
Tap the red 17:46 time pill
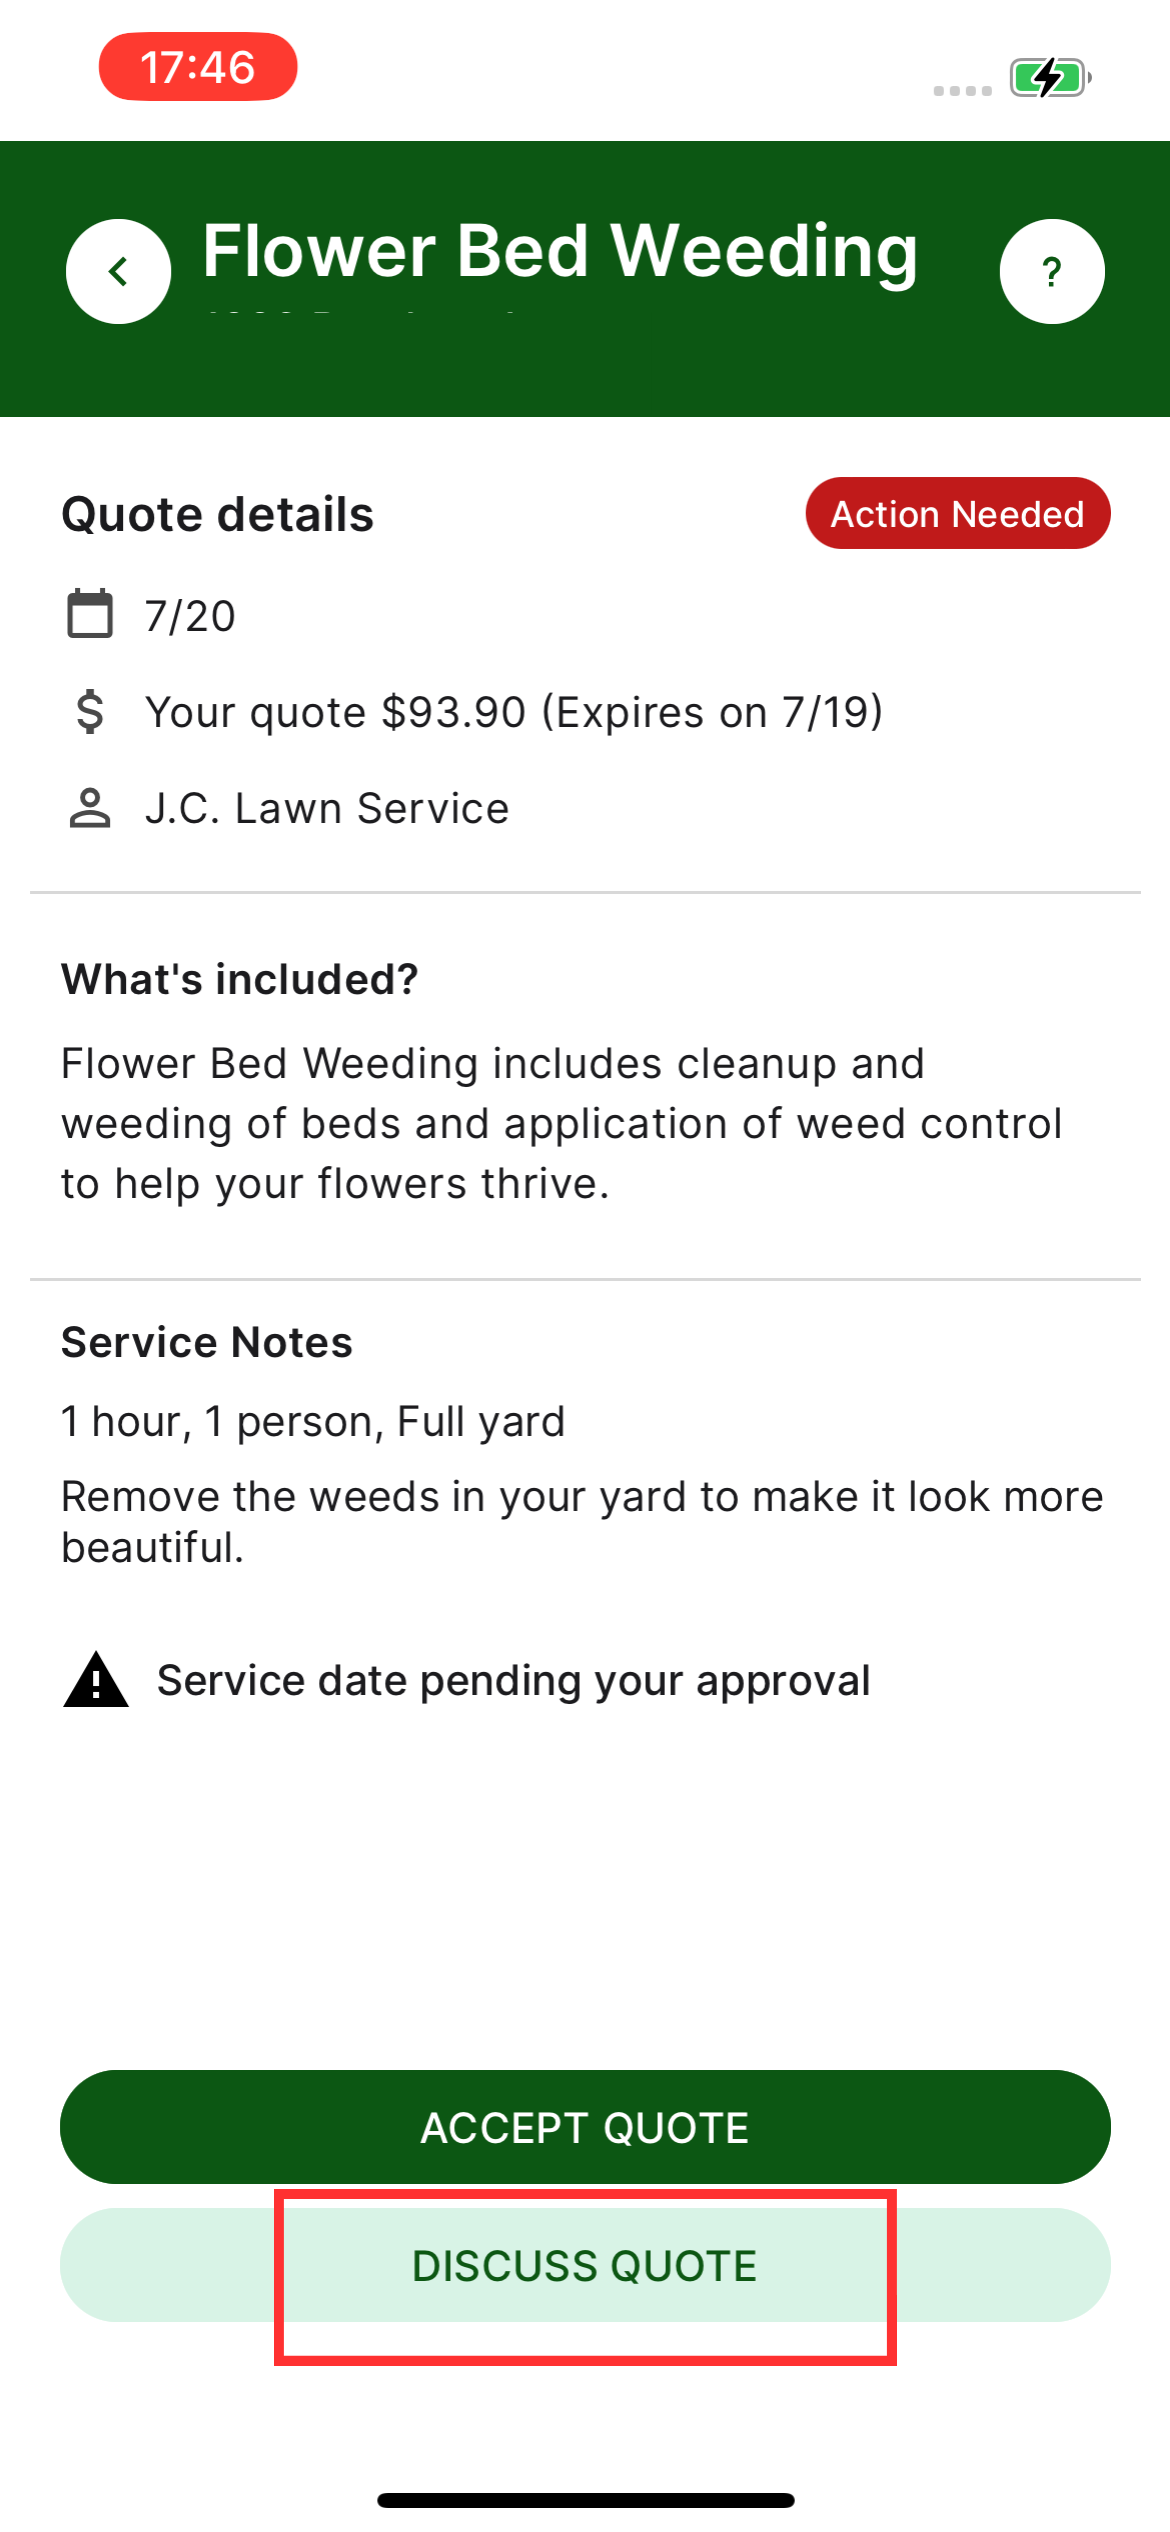coord(198,67)
